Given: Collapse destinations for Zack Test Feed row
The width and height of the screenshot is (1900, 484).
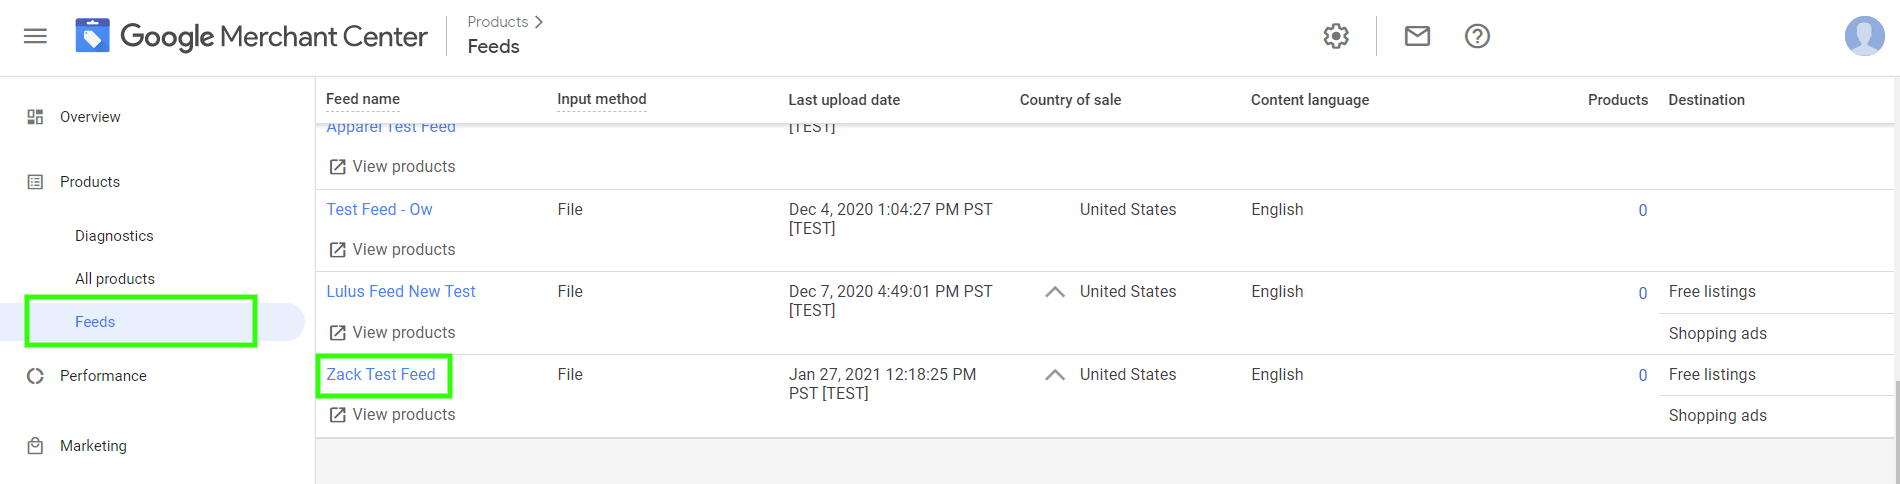Looking at the screenshot, I should pyautogui.click(x=1054, y=375).
